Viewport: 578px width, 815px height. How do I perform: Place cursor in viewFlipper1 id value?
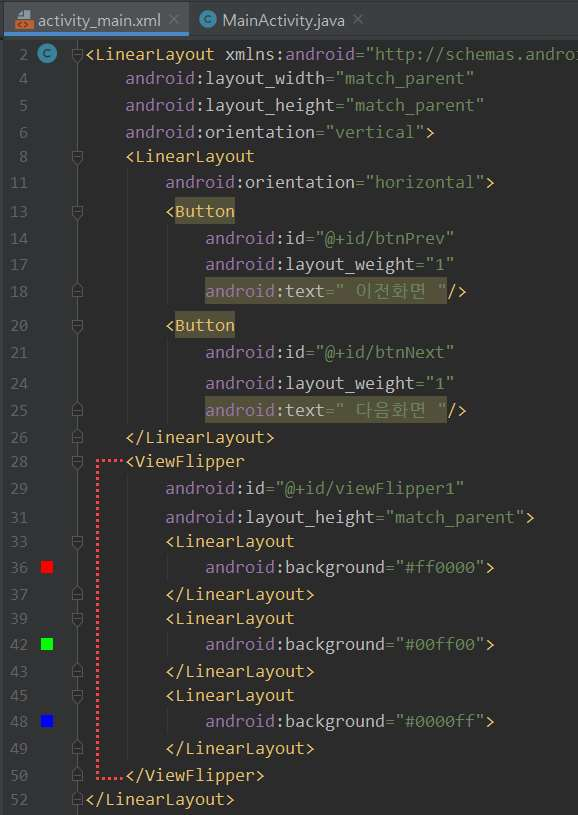coord(369,489)
